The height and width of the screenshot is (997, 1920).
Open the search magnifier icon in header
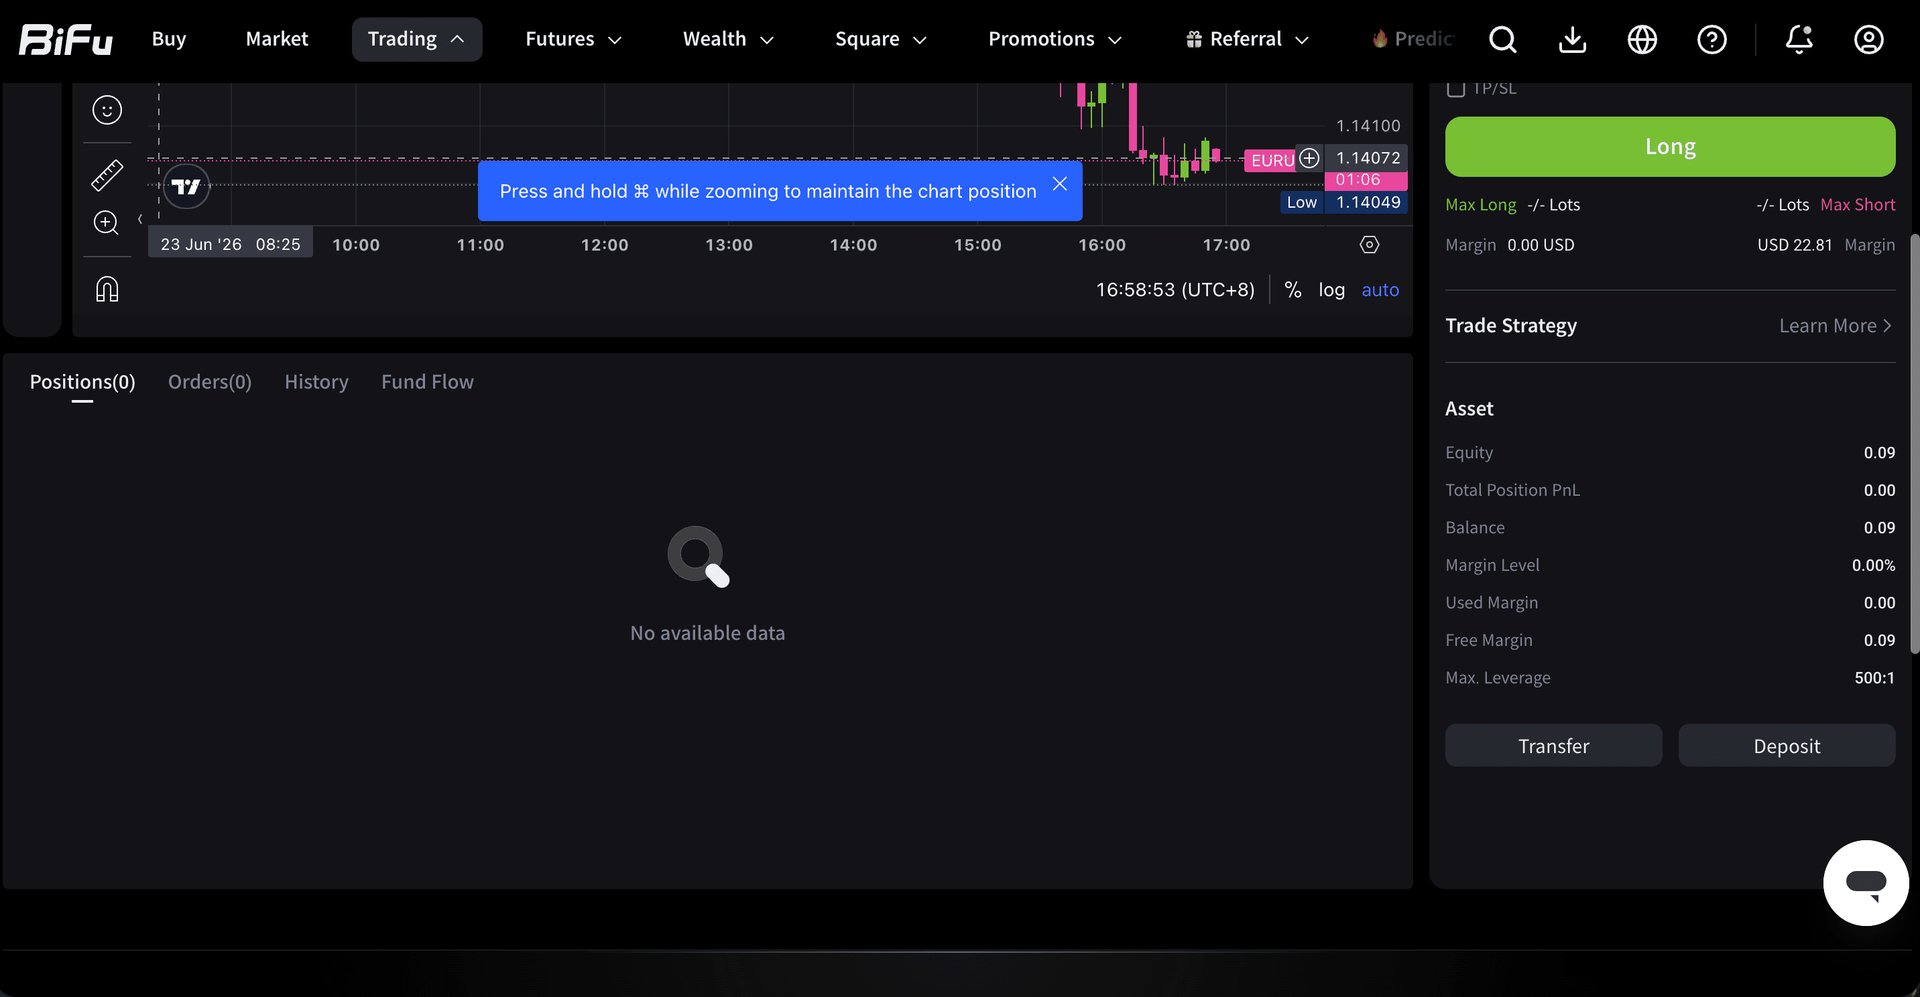click(x=1502, y=39)
